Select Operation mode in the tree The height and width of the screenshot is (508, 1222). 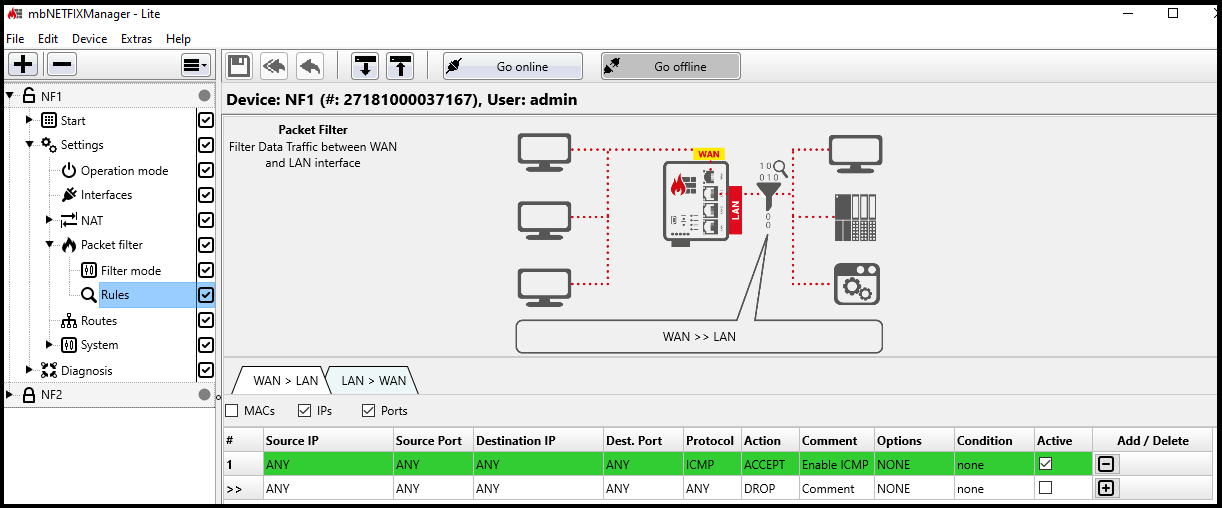coord(124,171)
